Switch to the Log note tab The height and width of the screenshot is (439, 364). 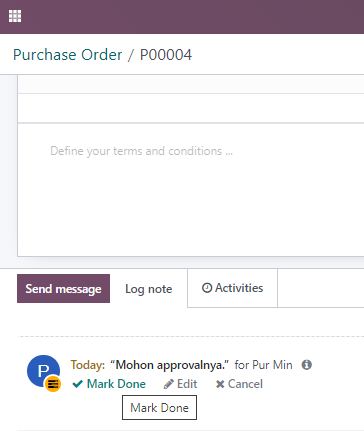[x=149, y=289]
